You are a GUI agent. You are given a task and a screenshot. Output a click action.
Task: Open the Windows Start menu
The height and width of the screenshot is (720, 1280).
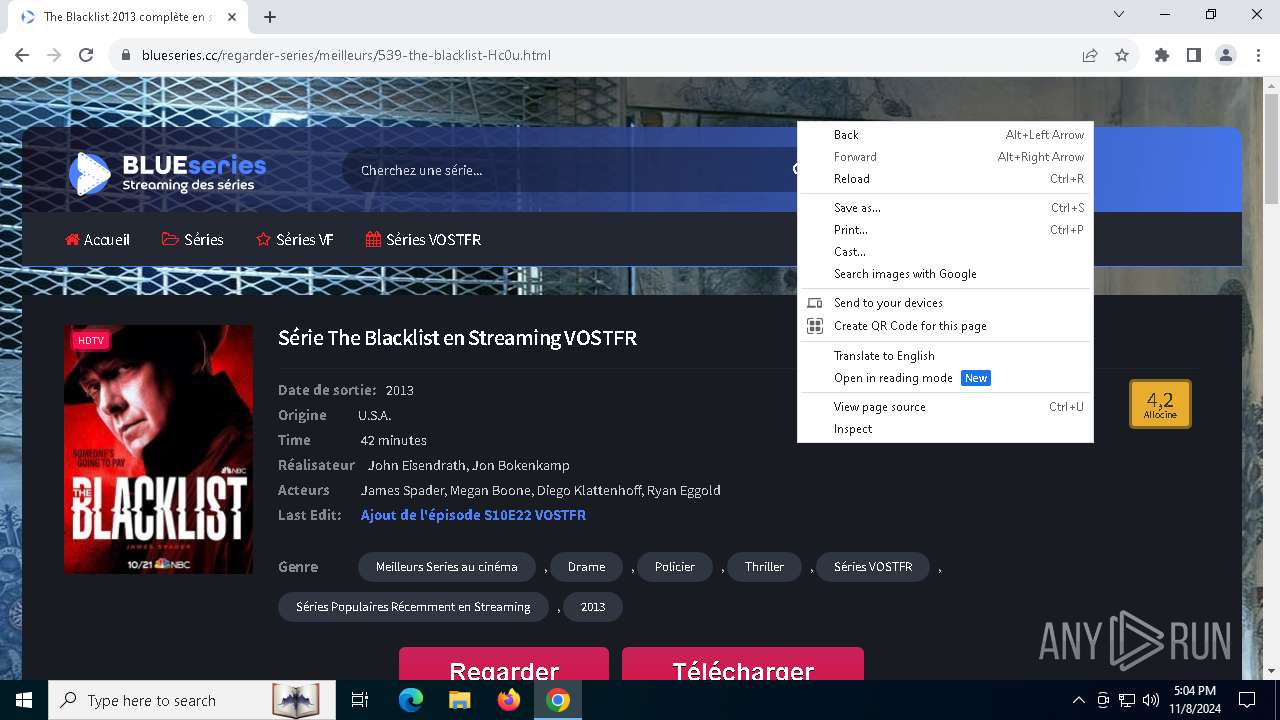tap(23, 700)
